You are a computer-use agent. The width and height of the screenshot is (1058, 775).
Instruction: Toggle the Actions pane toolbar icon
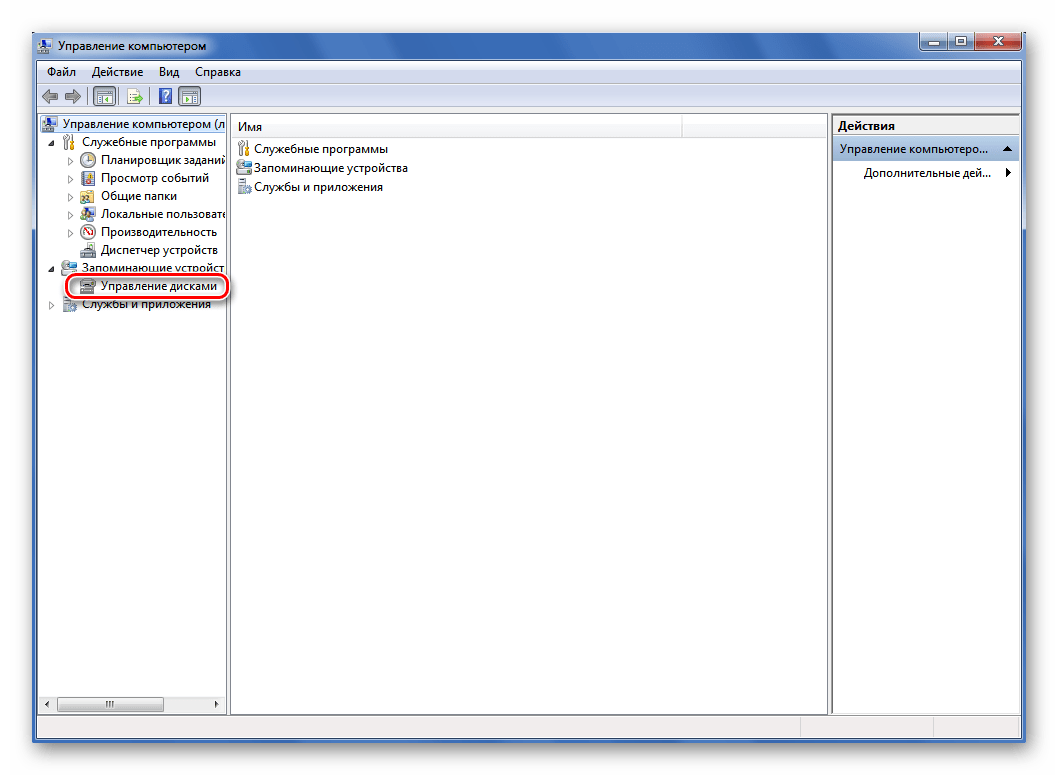pyautogui.click(x=189, y=97)
